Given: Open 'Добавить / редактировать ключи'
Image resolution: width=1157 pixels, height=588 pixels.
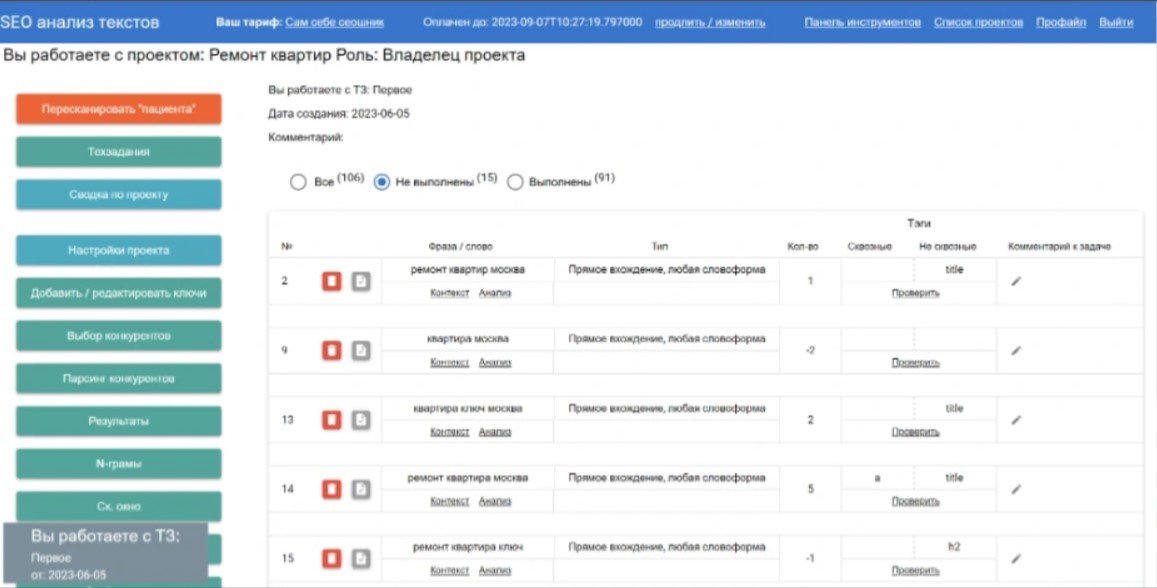Looking at the screenshot, I should click(x=119, y=293).
